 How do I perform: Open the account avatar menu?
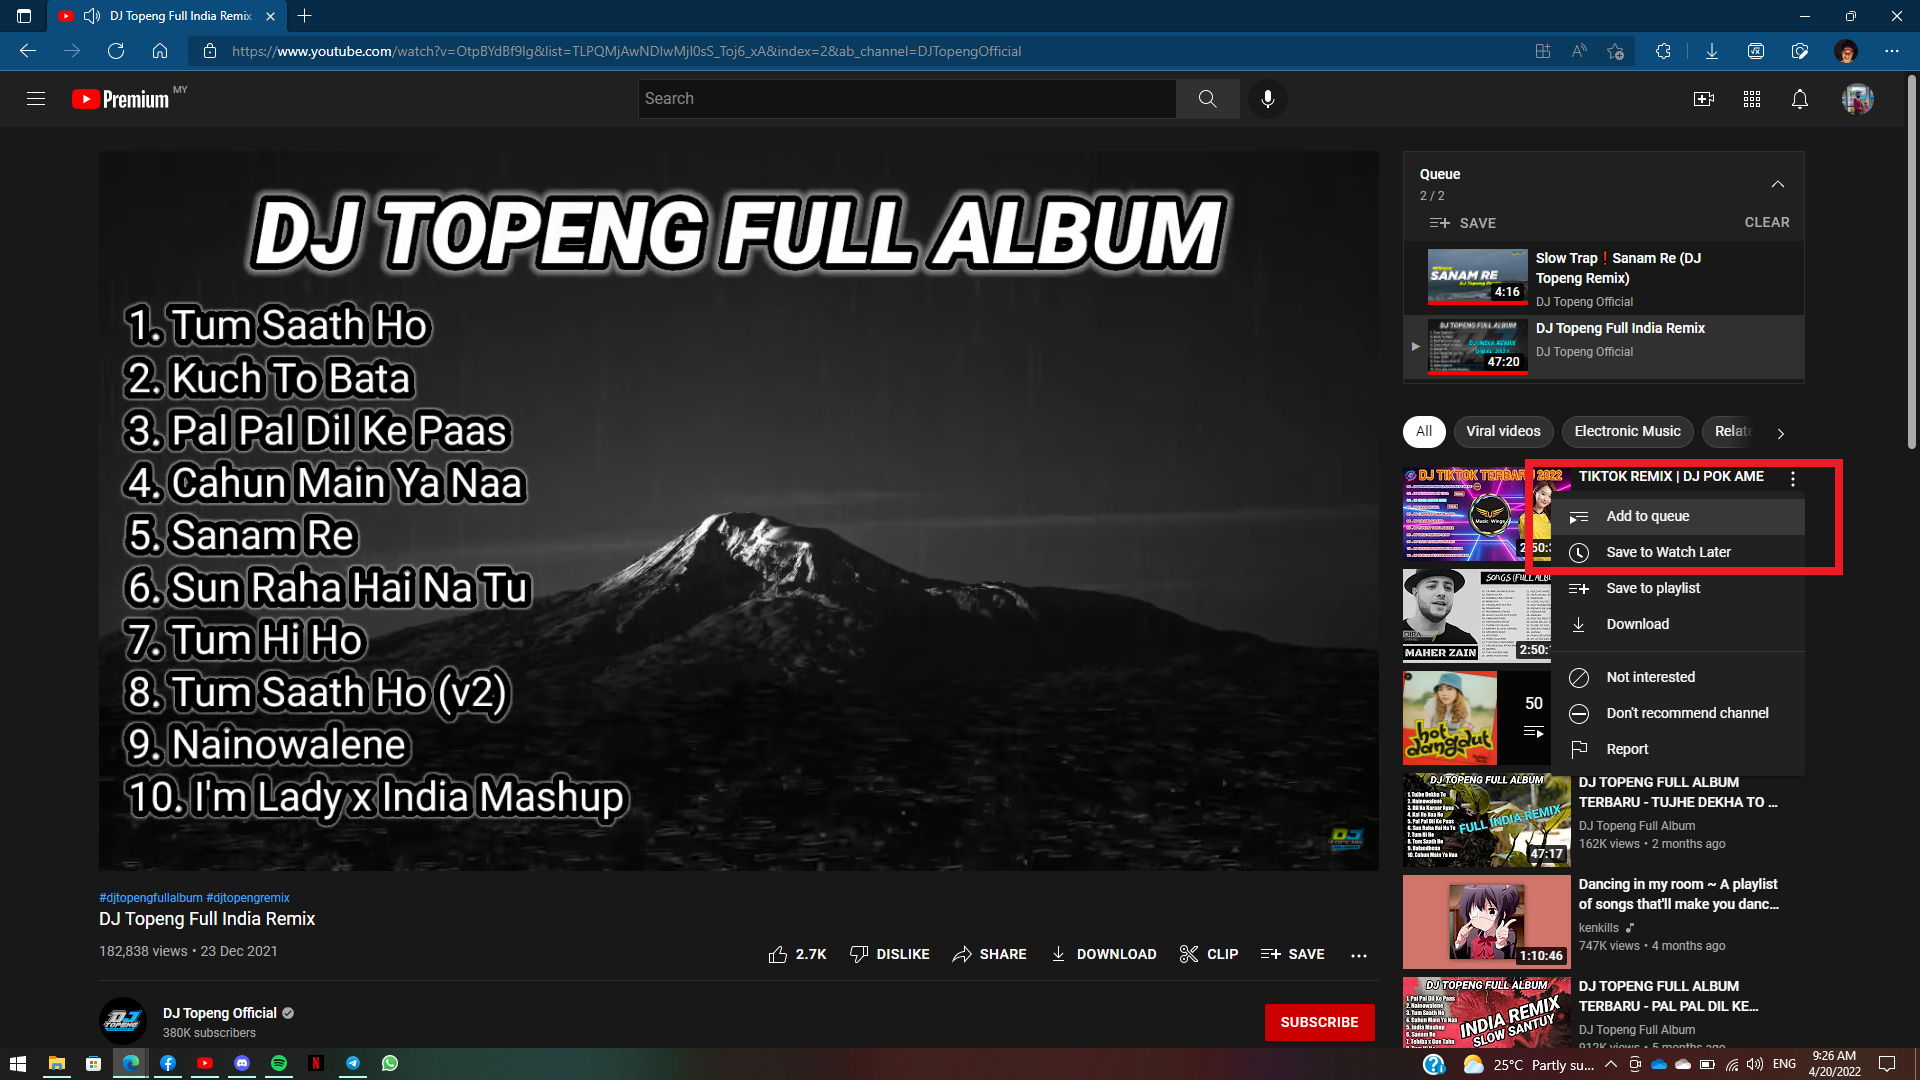pyautogui.click(x=1858, y=99)
